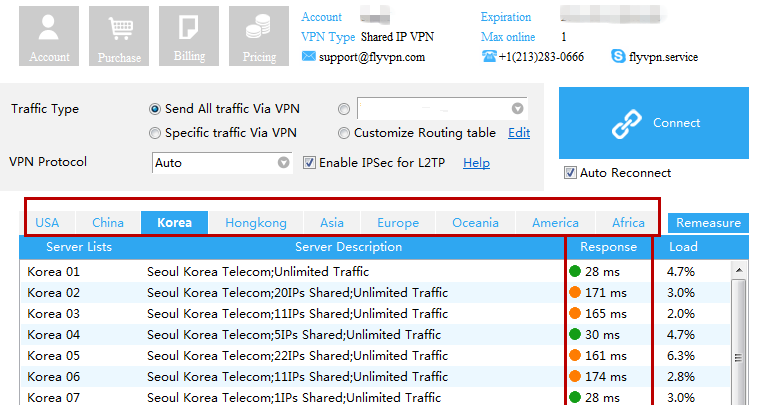Select Customize Routing table option

tap(344, 133)
